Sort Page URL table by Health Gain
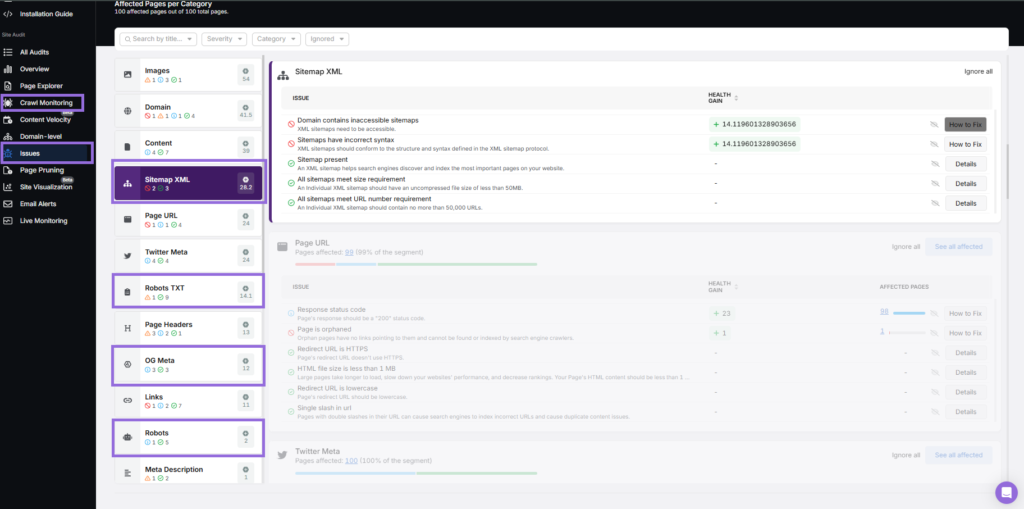1024x509 pixels. click(x=737, y=287)
